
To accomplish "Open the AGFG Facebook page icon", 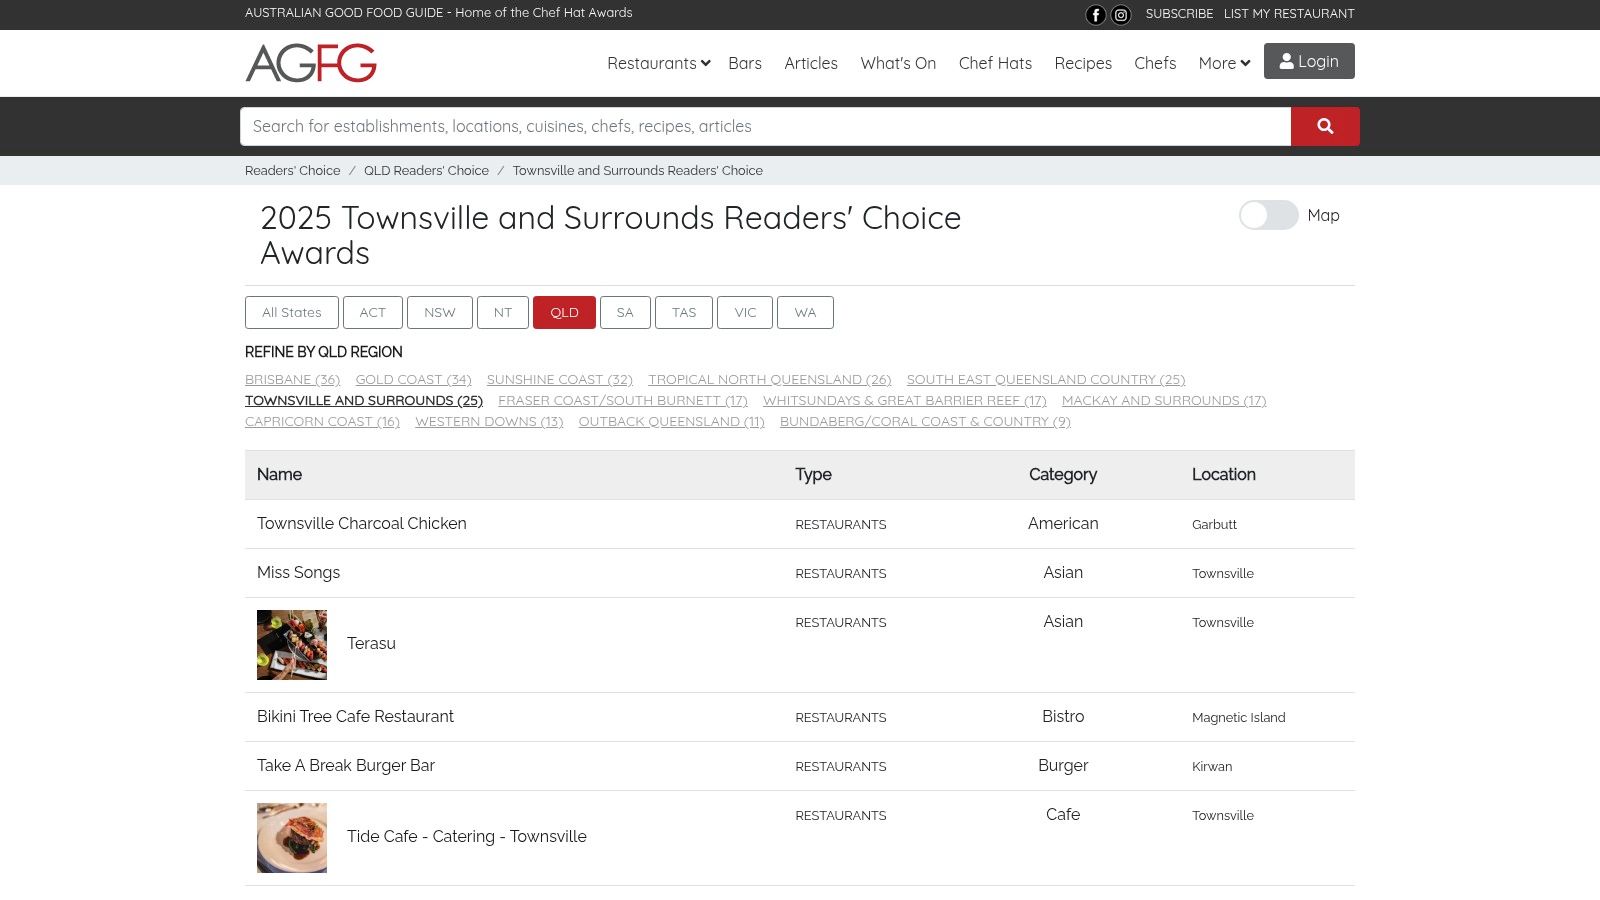I will click(1095, 15).
